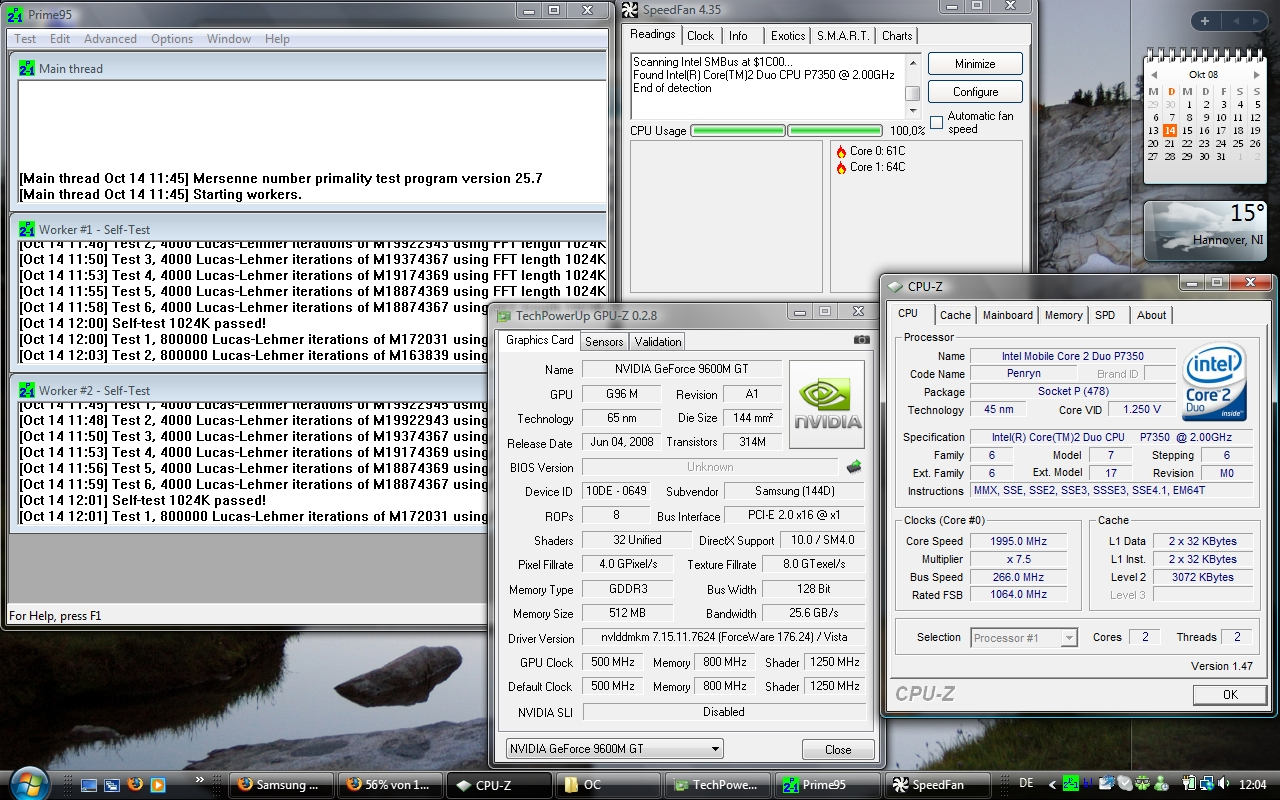This screenshot has width=1280, height=800.
Task: Open the Prime95 Window menu
Action: (x=229, y=39)
